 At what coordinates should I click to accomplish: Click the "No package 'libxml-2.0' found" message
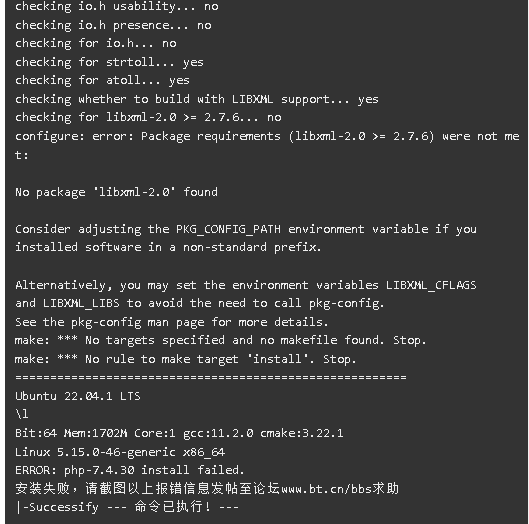116,192
